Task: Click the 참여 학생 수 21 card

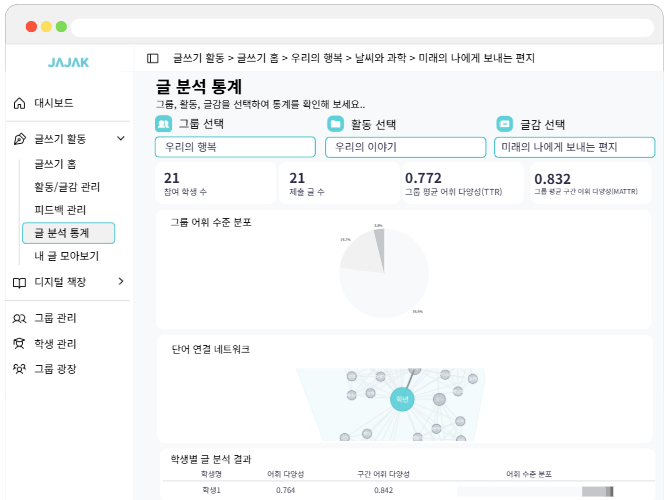Action: [215, 183]
